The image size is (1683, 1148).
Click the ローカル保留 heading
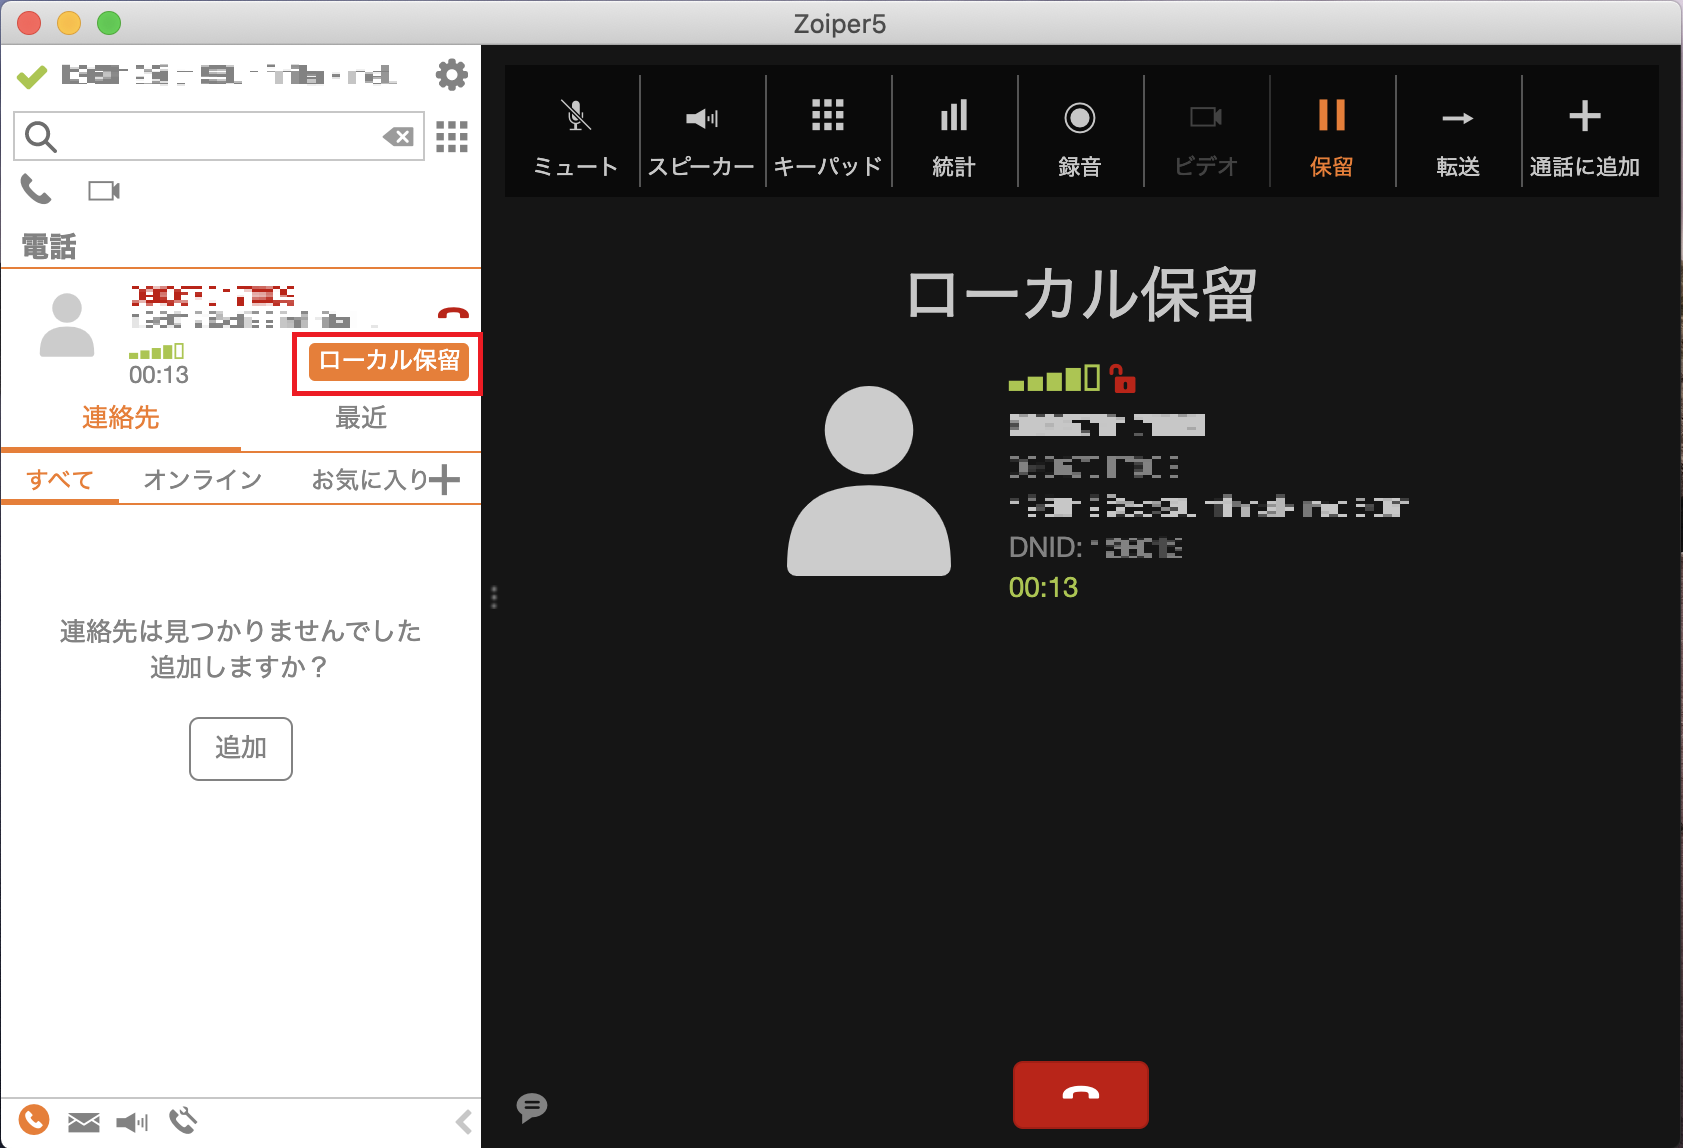tap(1081, 295)
